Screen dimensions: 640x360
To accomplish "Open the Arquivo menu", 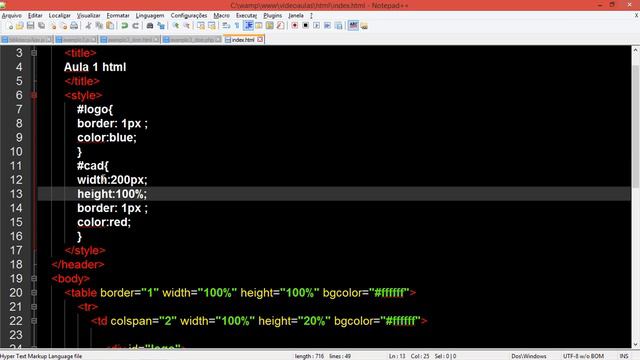I will 12,16.
